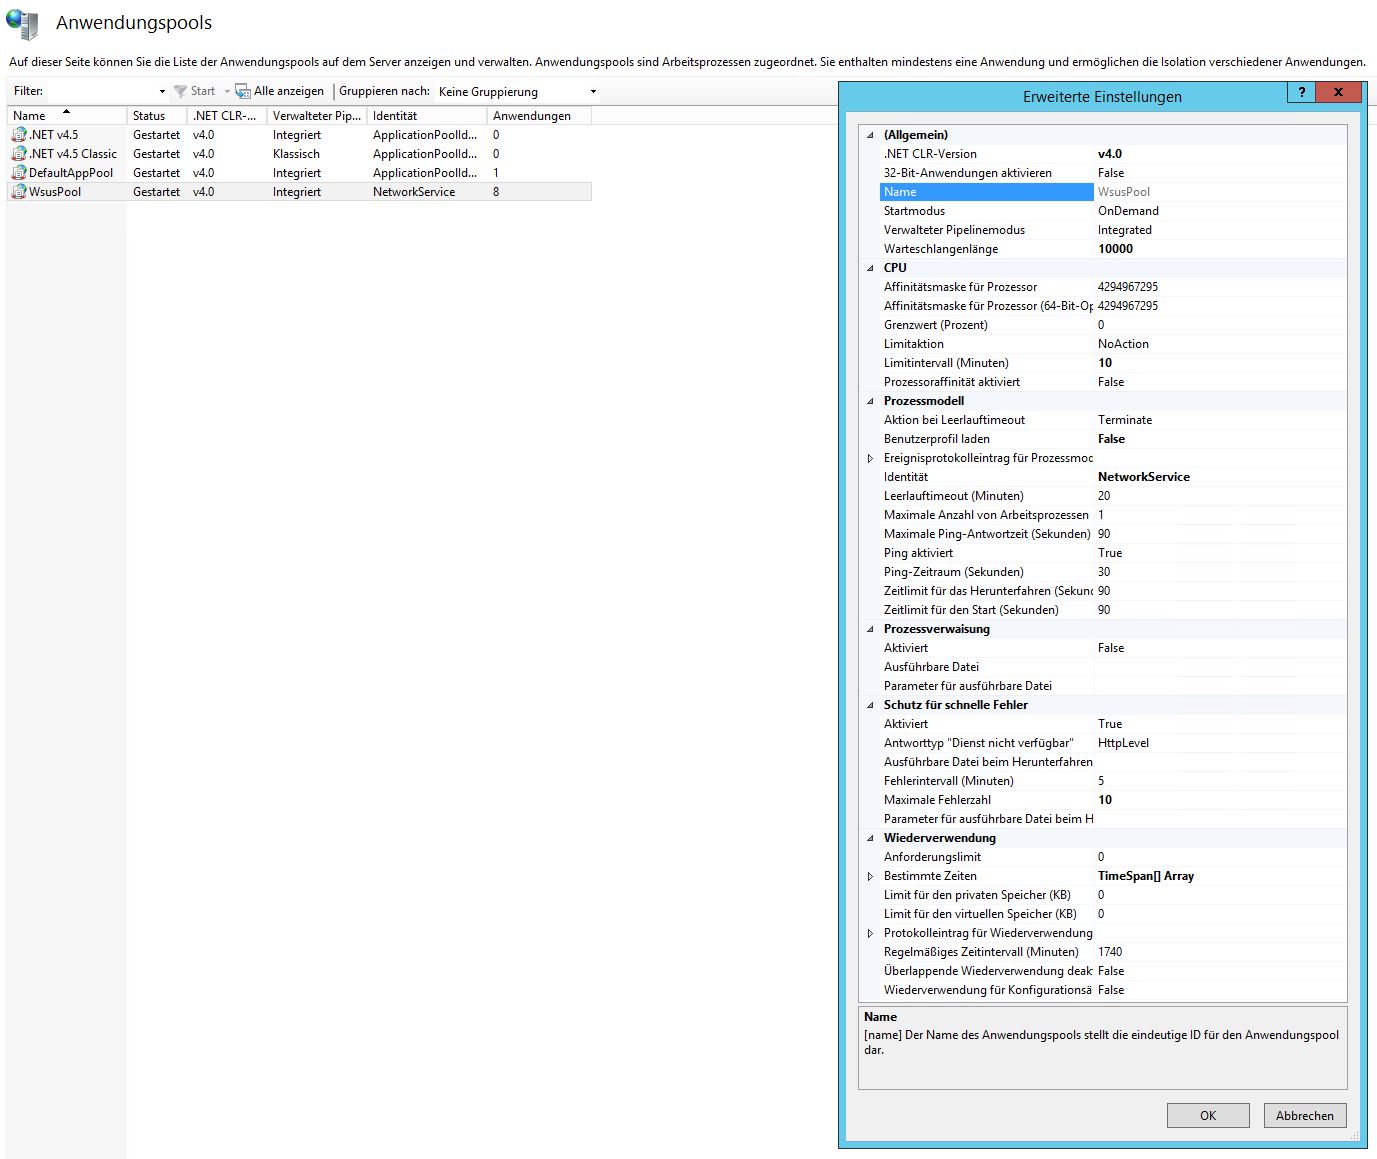The image size is (1377, 1159).
Task: Collapse Schutz für schnelle Fehler section
Action: (x=870, y=705)
